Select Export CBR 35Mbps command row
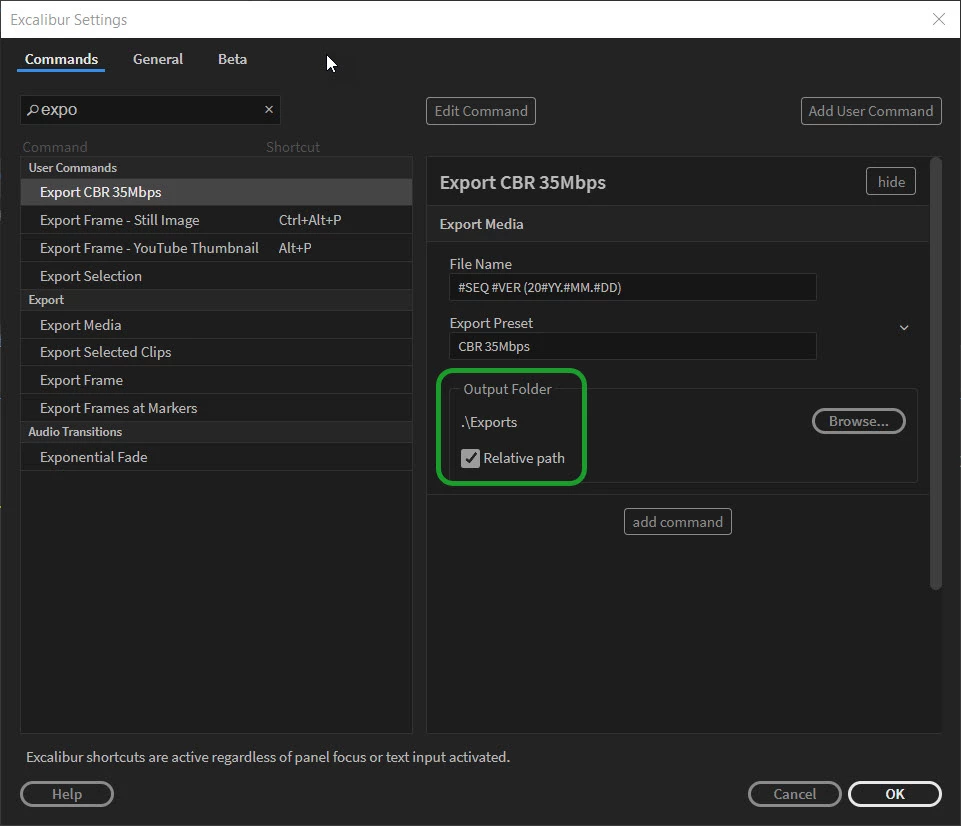 216,192
